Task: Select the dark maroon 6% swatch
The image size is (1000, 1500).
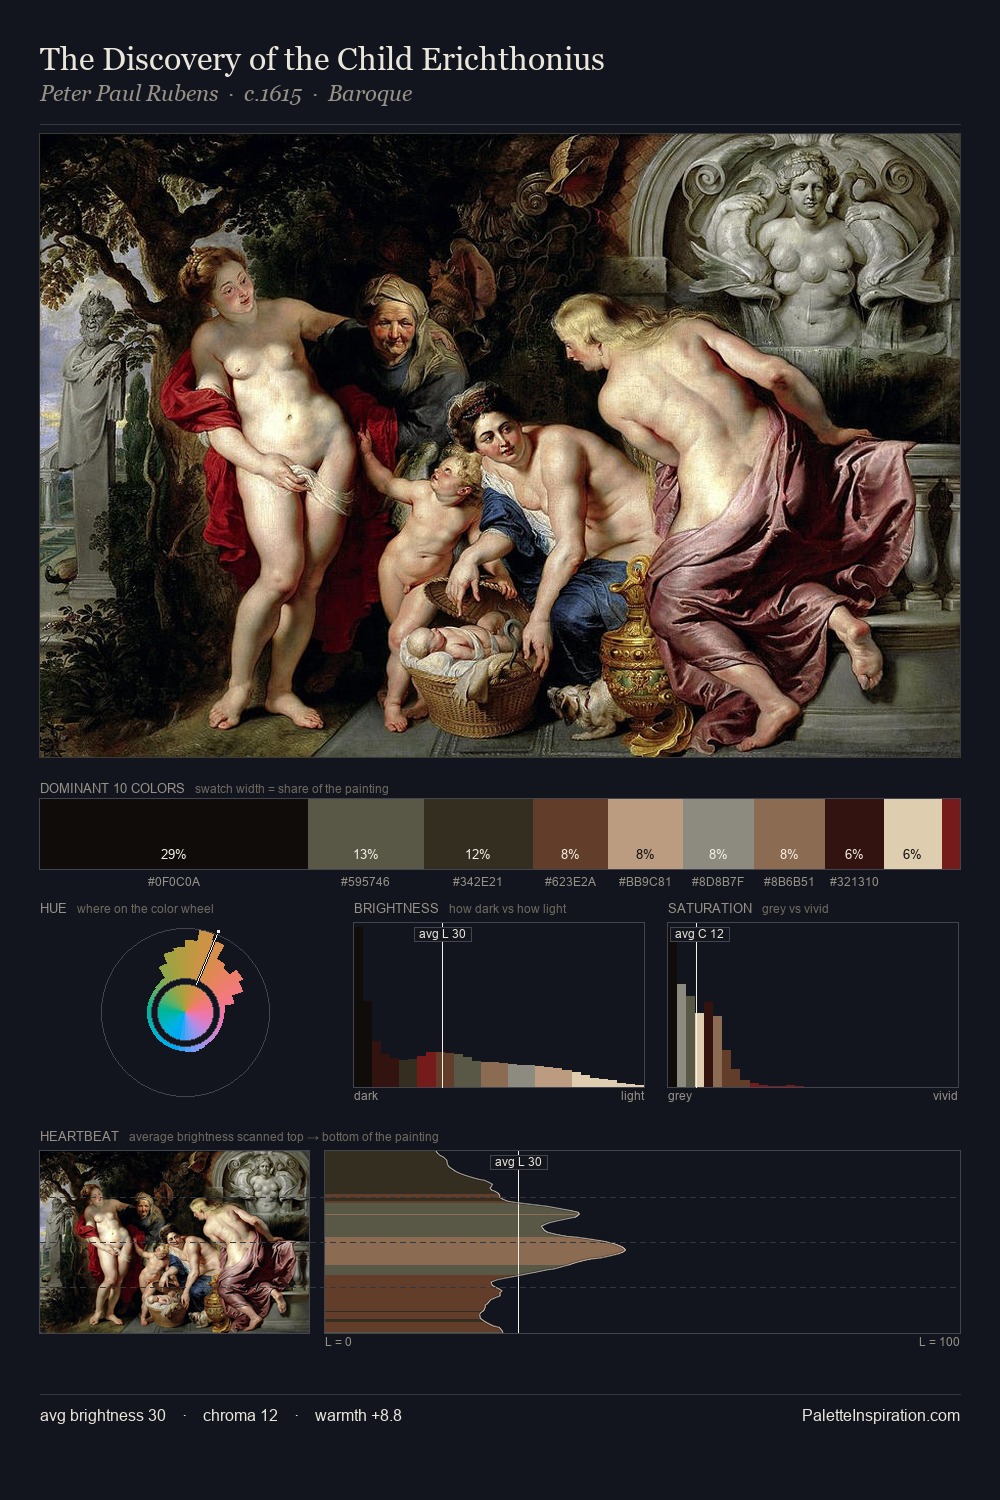Action: pyautogui.click(x=854, y=834)
